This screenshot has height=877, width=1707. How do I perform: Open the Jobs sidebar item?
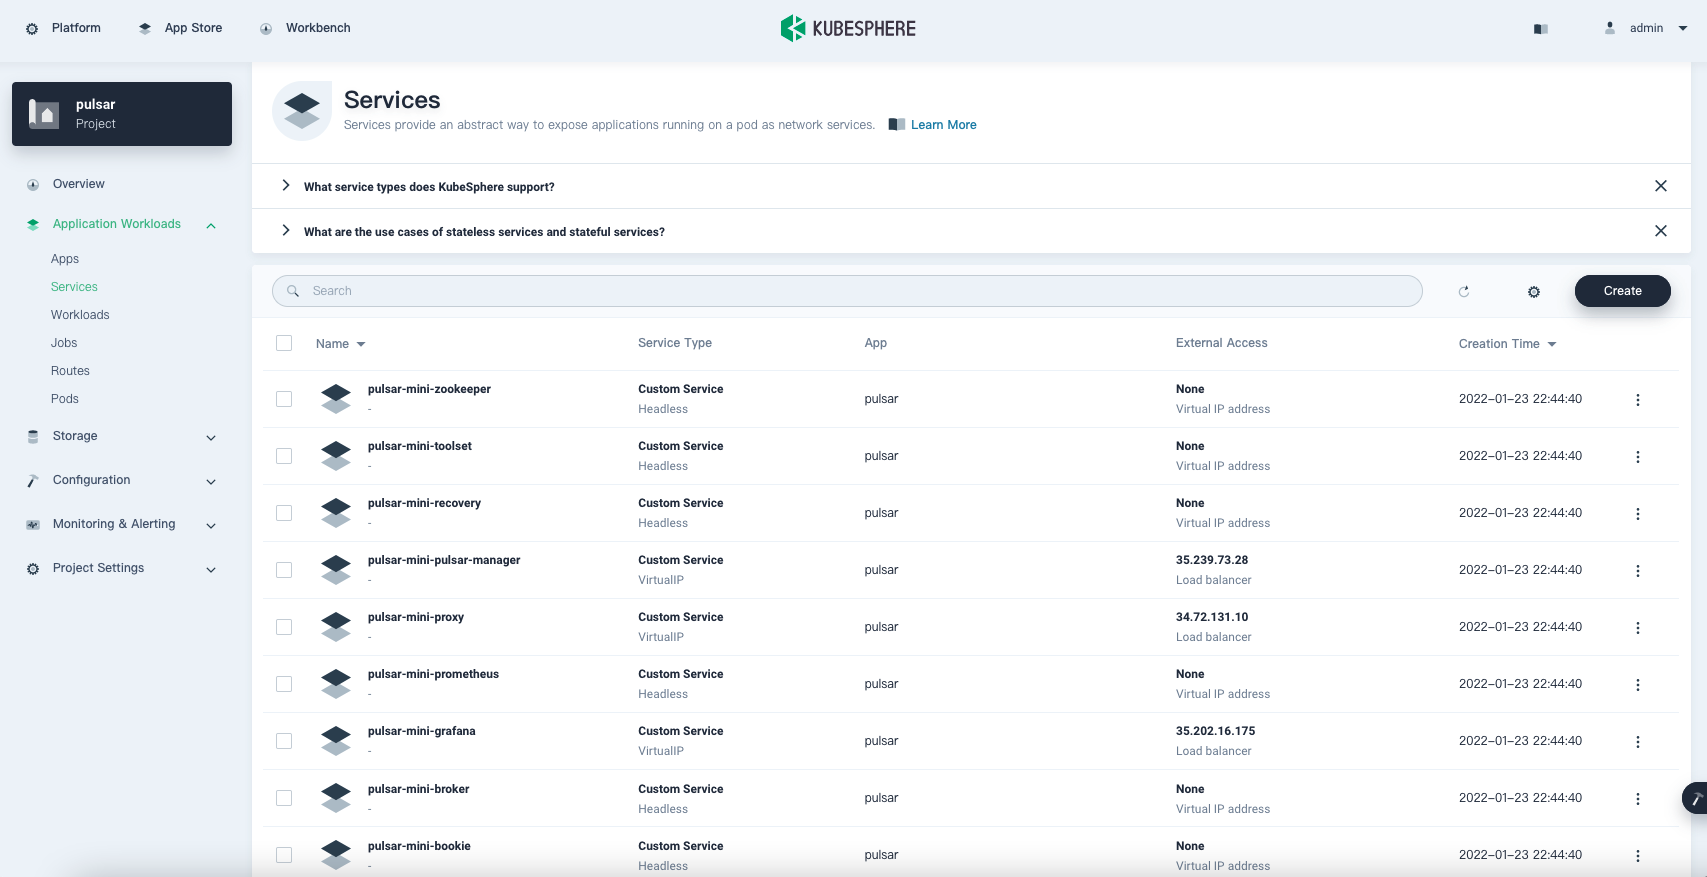[x=64, y=343]
